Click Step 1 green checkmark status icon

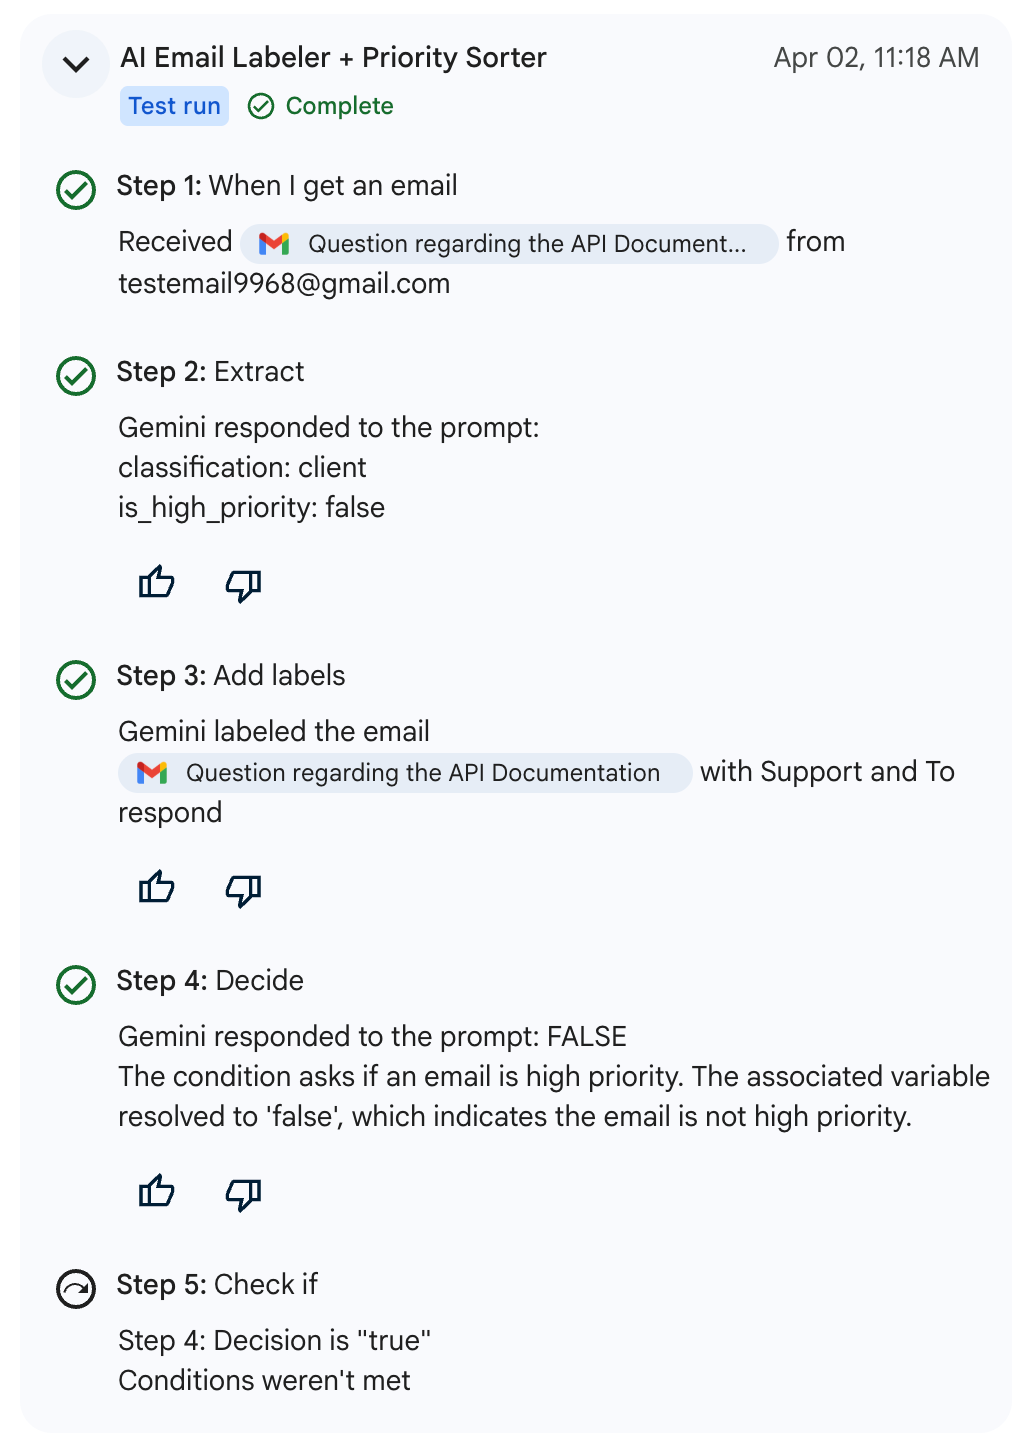pos(76,189)
